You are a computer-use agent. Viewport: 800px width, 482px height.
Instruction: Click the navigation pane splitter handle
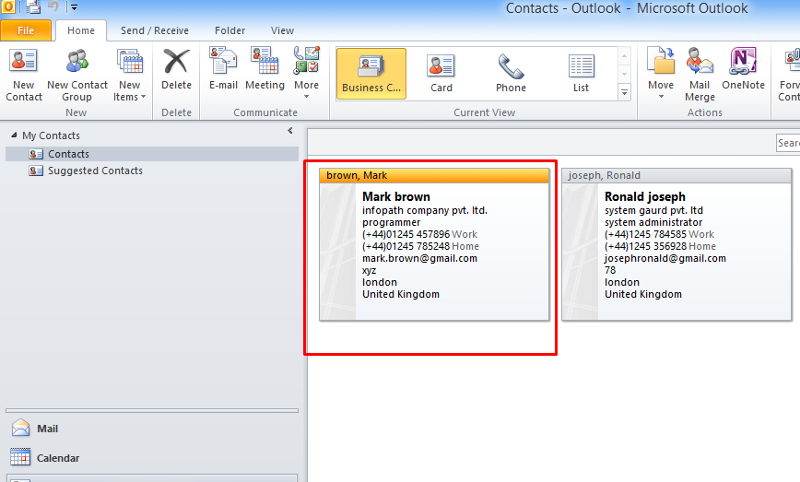pyautogui.click(x=152, y=410)
